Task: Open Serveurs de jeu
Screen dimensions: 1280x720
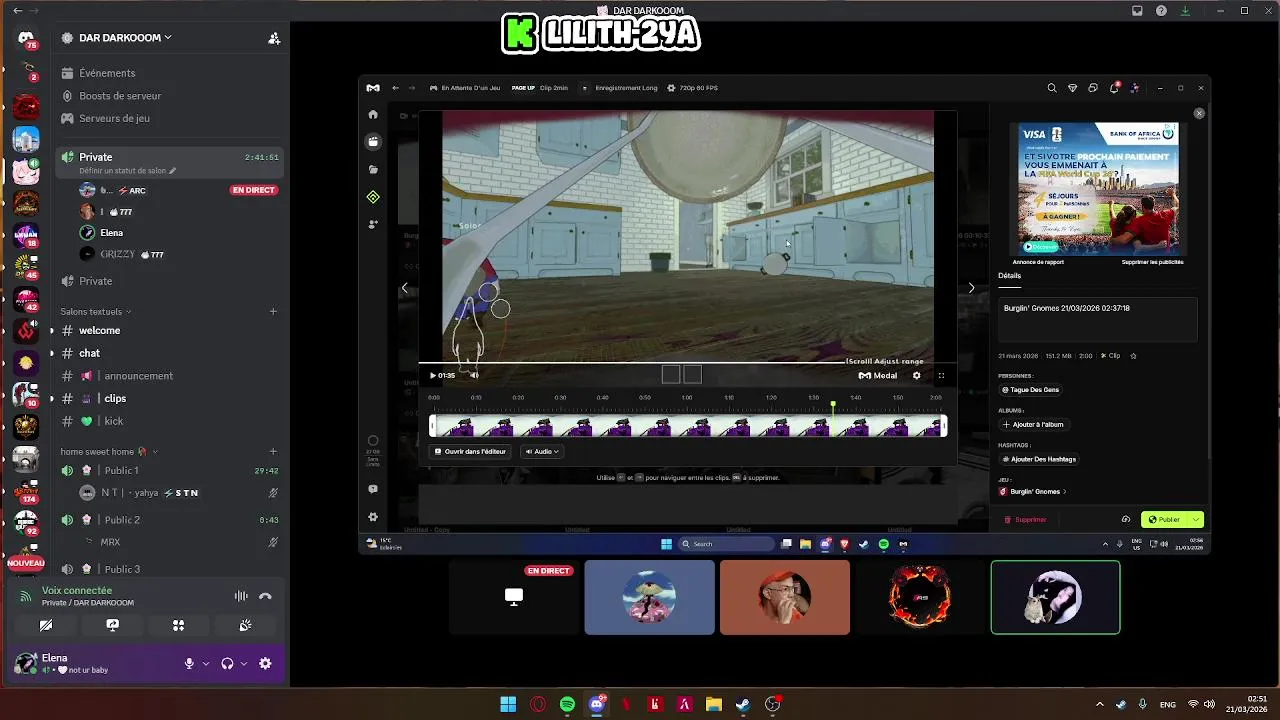Action: (114, 118)
